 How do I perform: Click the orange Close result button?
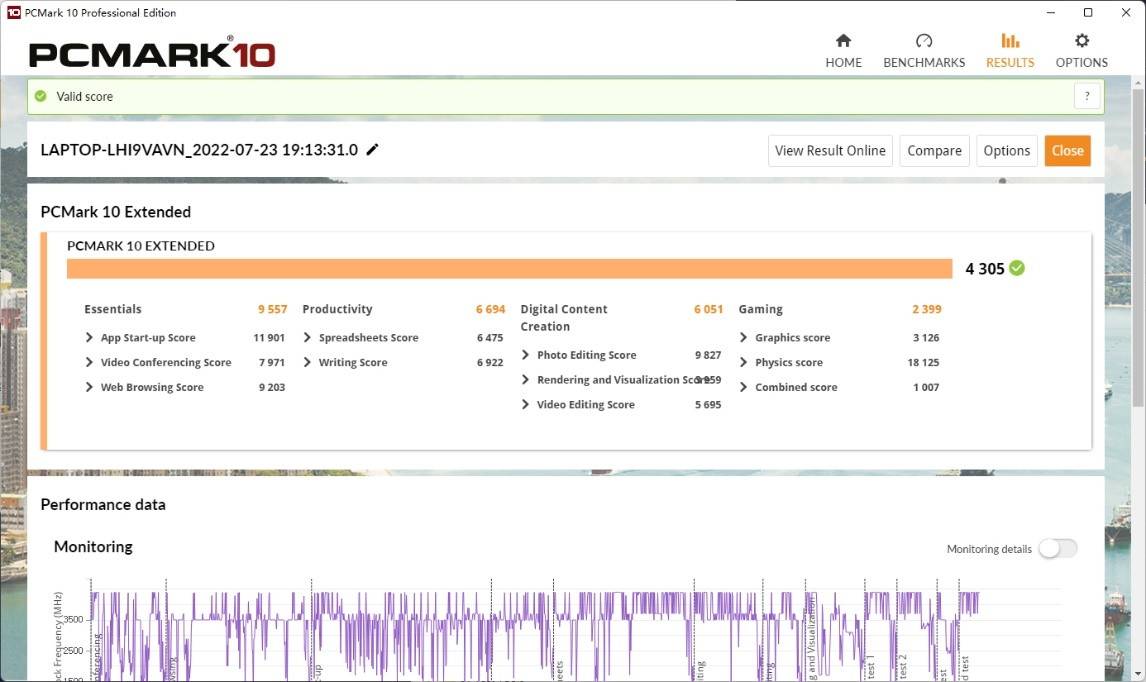(x=1067, y=151)
